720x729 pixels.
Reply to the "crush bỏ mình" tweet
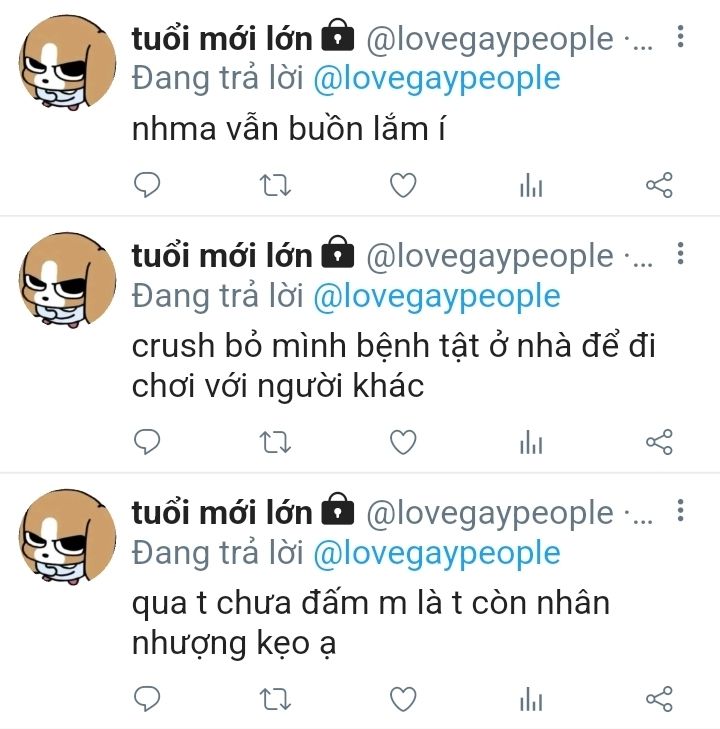point(147,441)
